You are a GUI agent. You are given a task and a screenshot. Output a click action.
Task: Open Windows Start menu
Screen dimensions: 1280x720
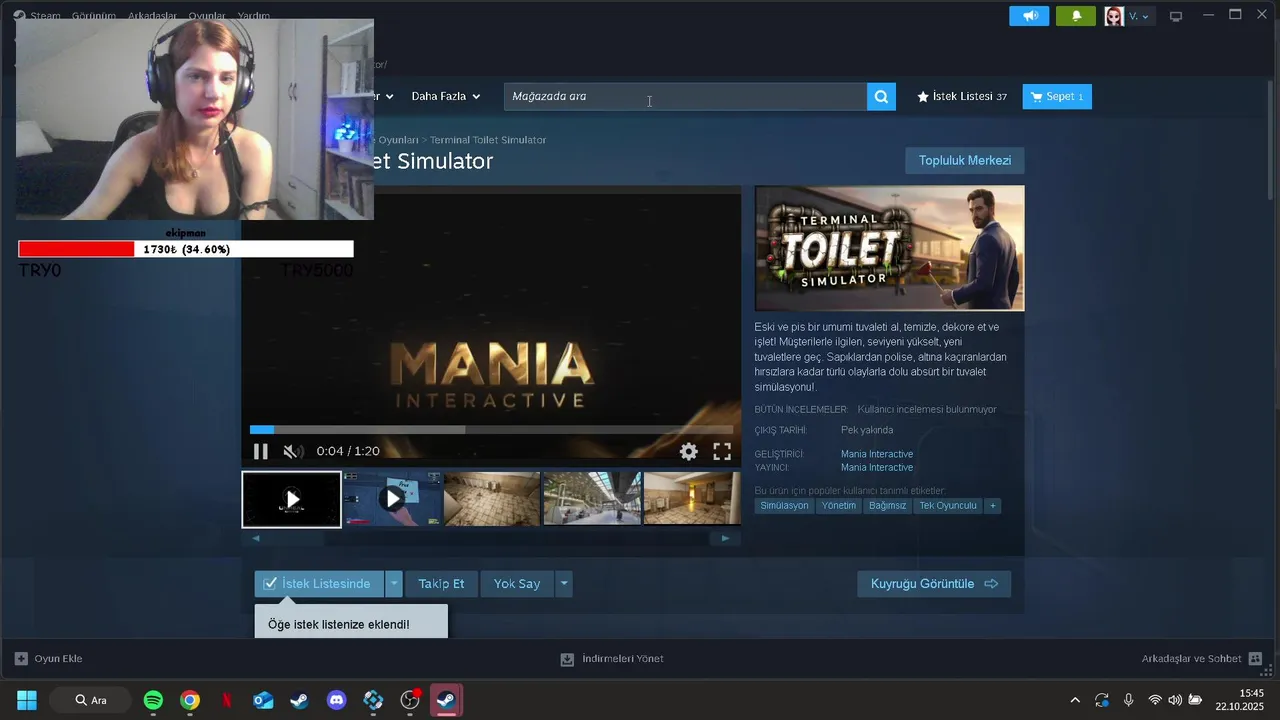pyautogui.click(x=27, y=700)
